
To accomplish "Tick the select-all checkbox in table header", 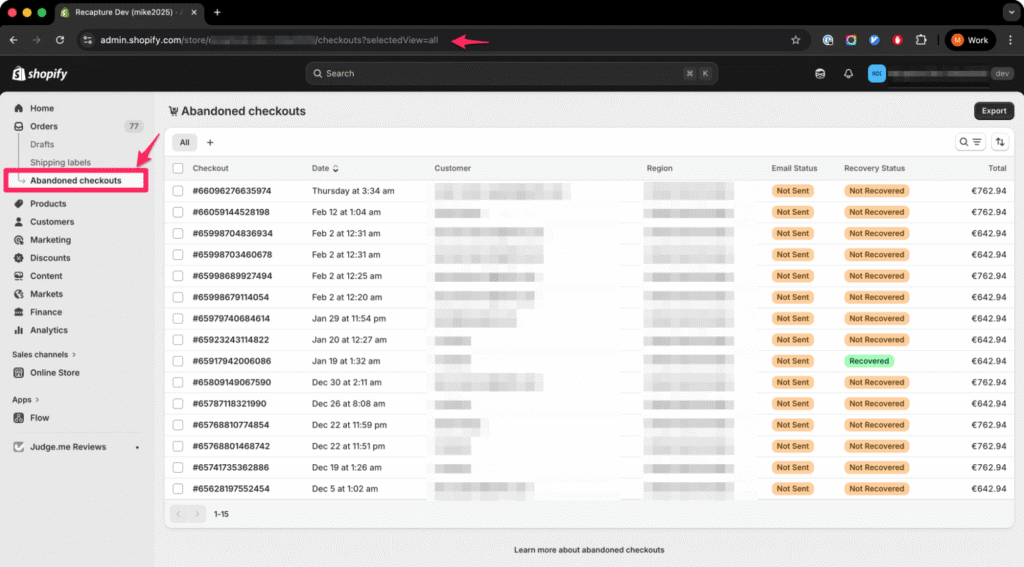I will (x=178, y=168).
